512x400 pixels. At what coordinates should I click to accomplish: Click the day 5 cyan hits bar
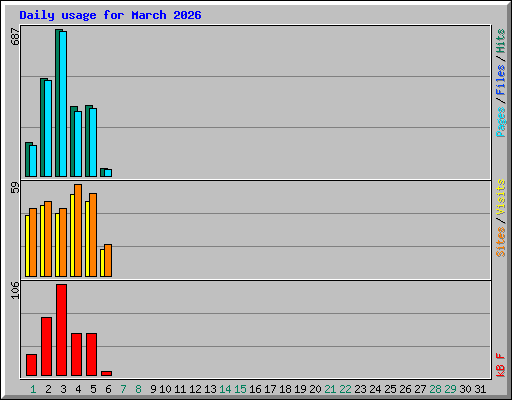[x=93, y=142]
